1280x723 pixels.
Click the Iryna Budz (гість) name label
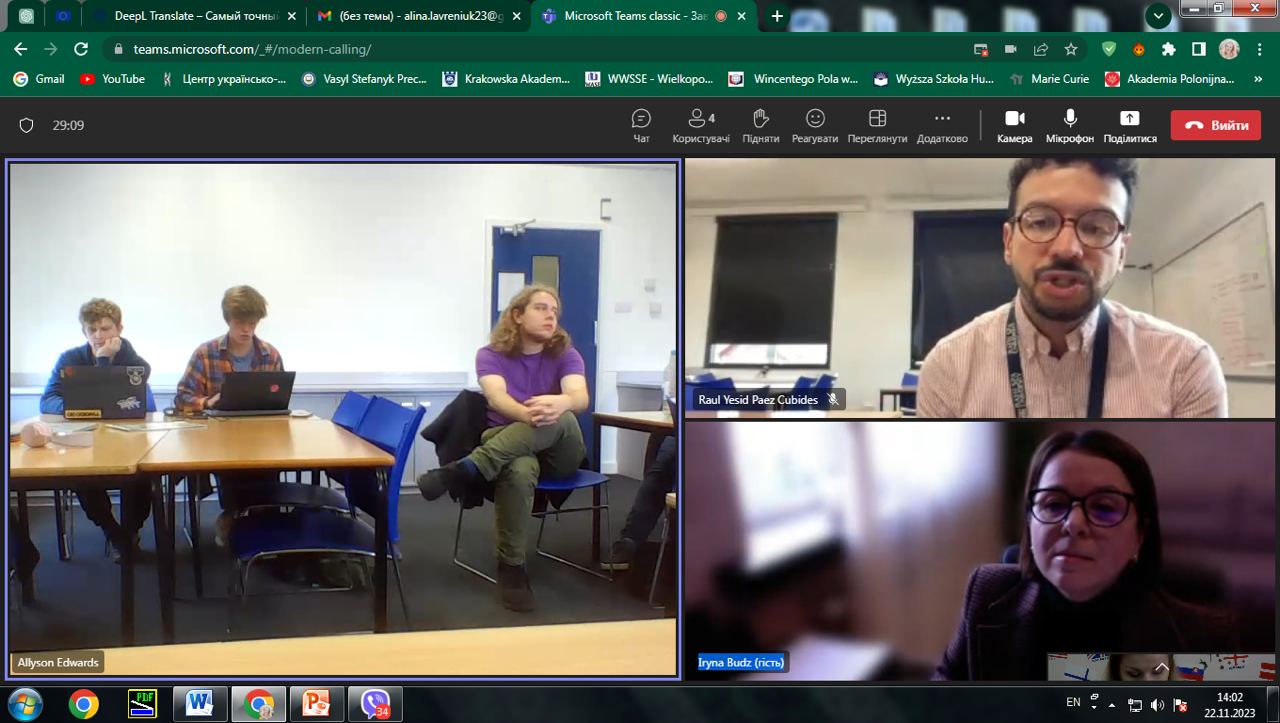tap(741, 662)
